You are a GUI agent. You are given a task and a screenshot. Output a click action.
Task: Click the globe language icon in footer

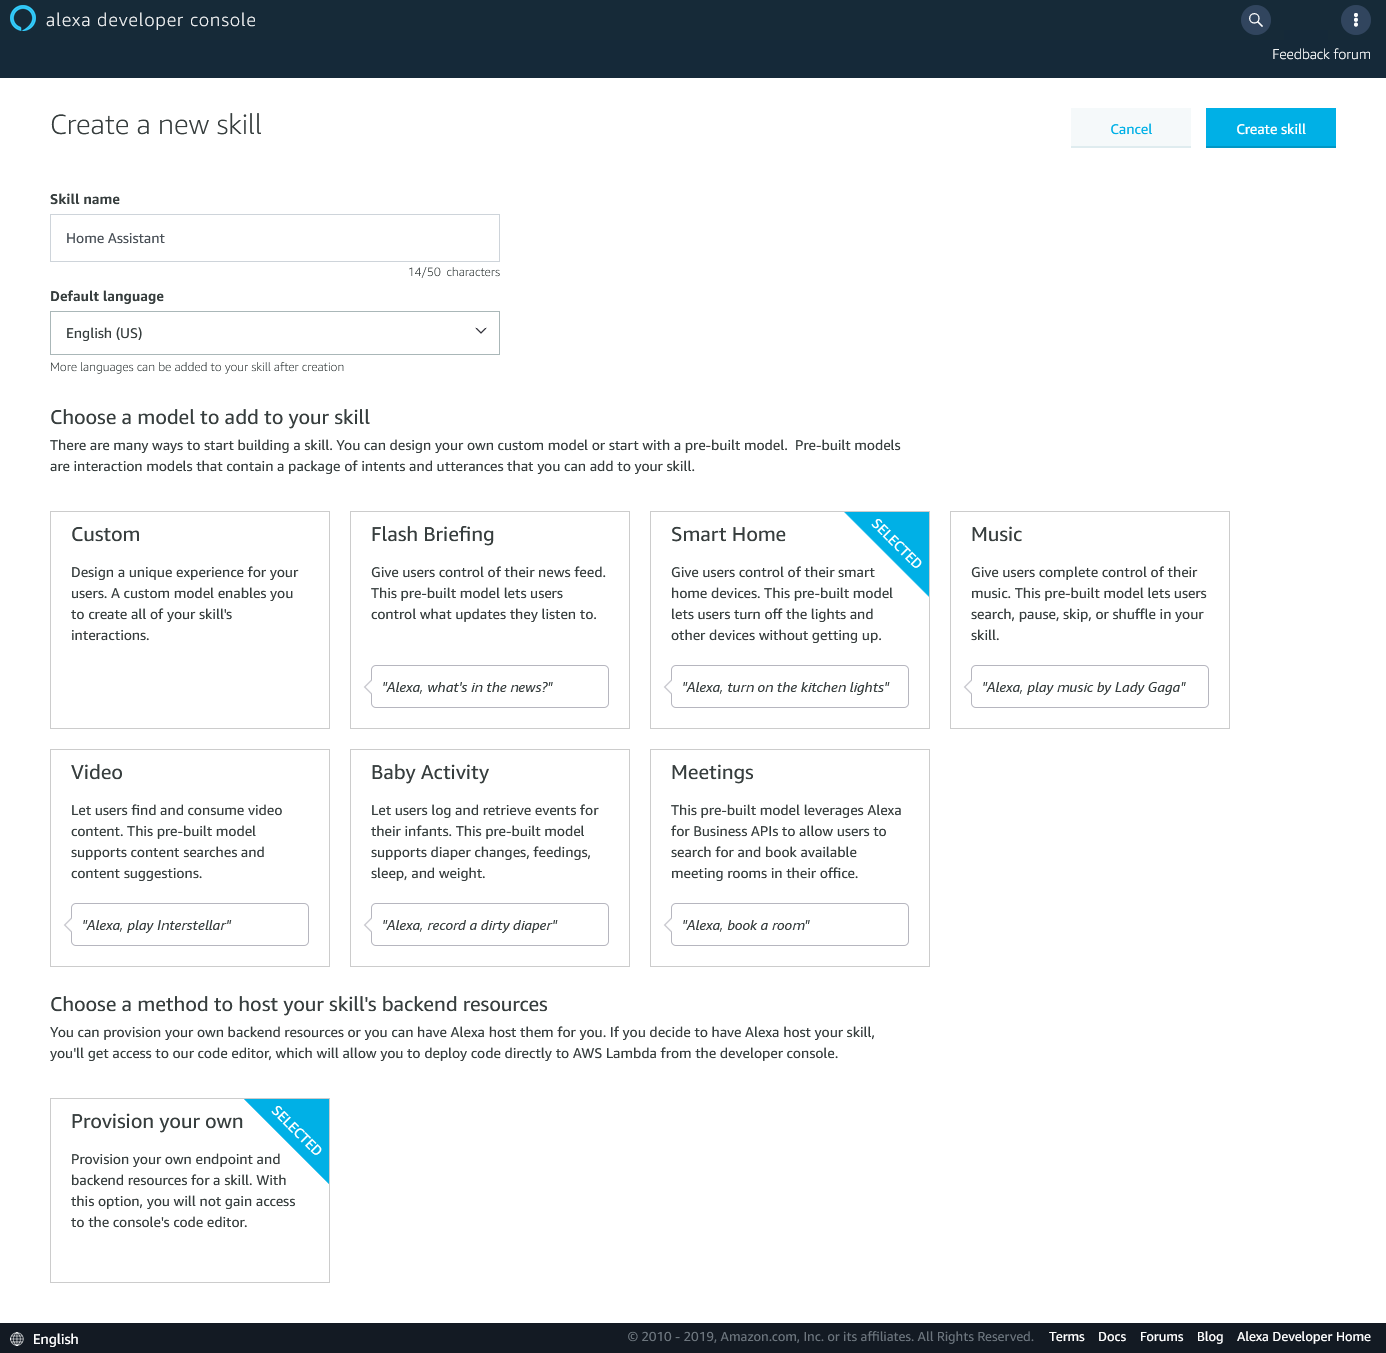(x=17, y=1339)
